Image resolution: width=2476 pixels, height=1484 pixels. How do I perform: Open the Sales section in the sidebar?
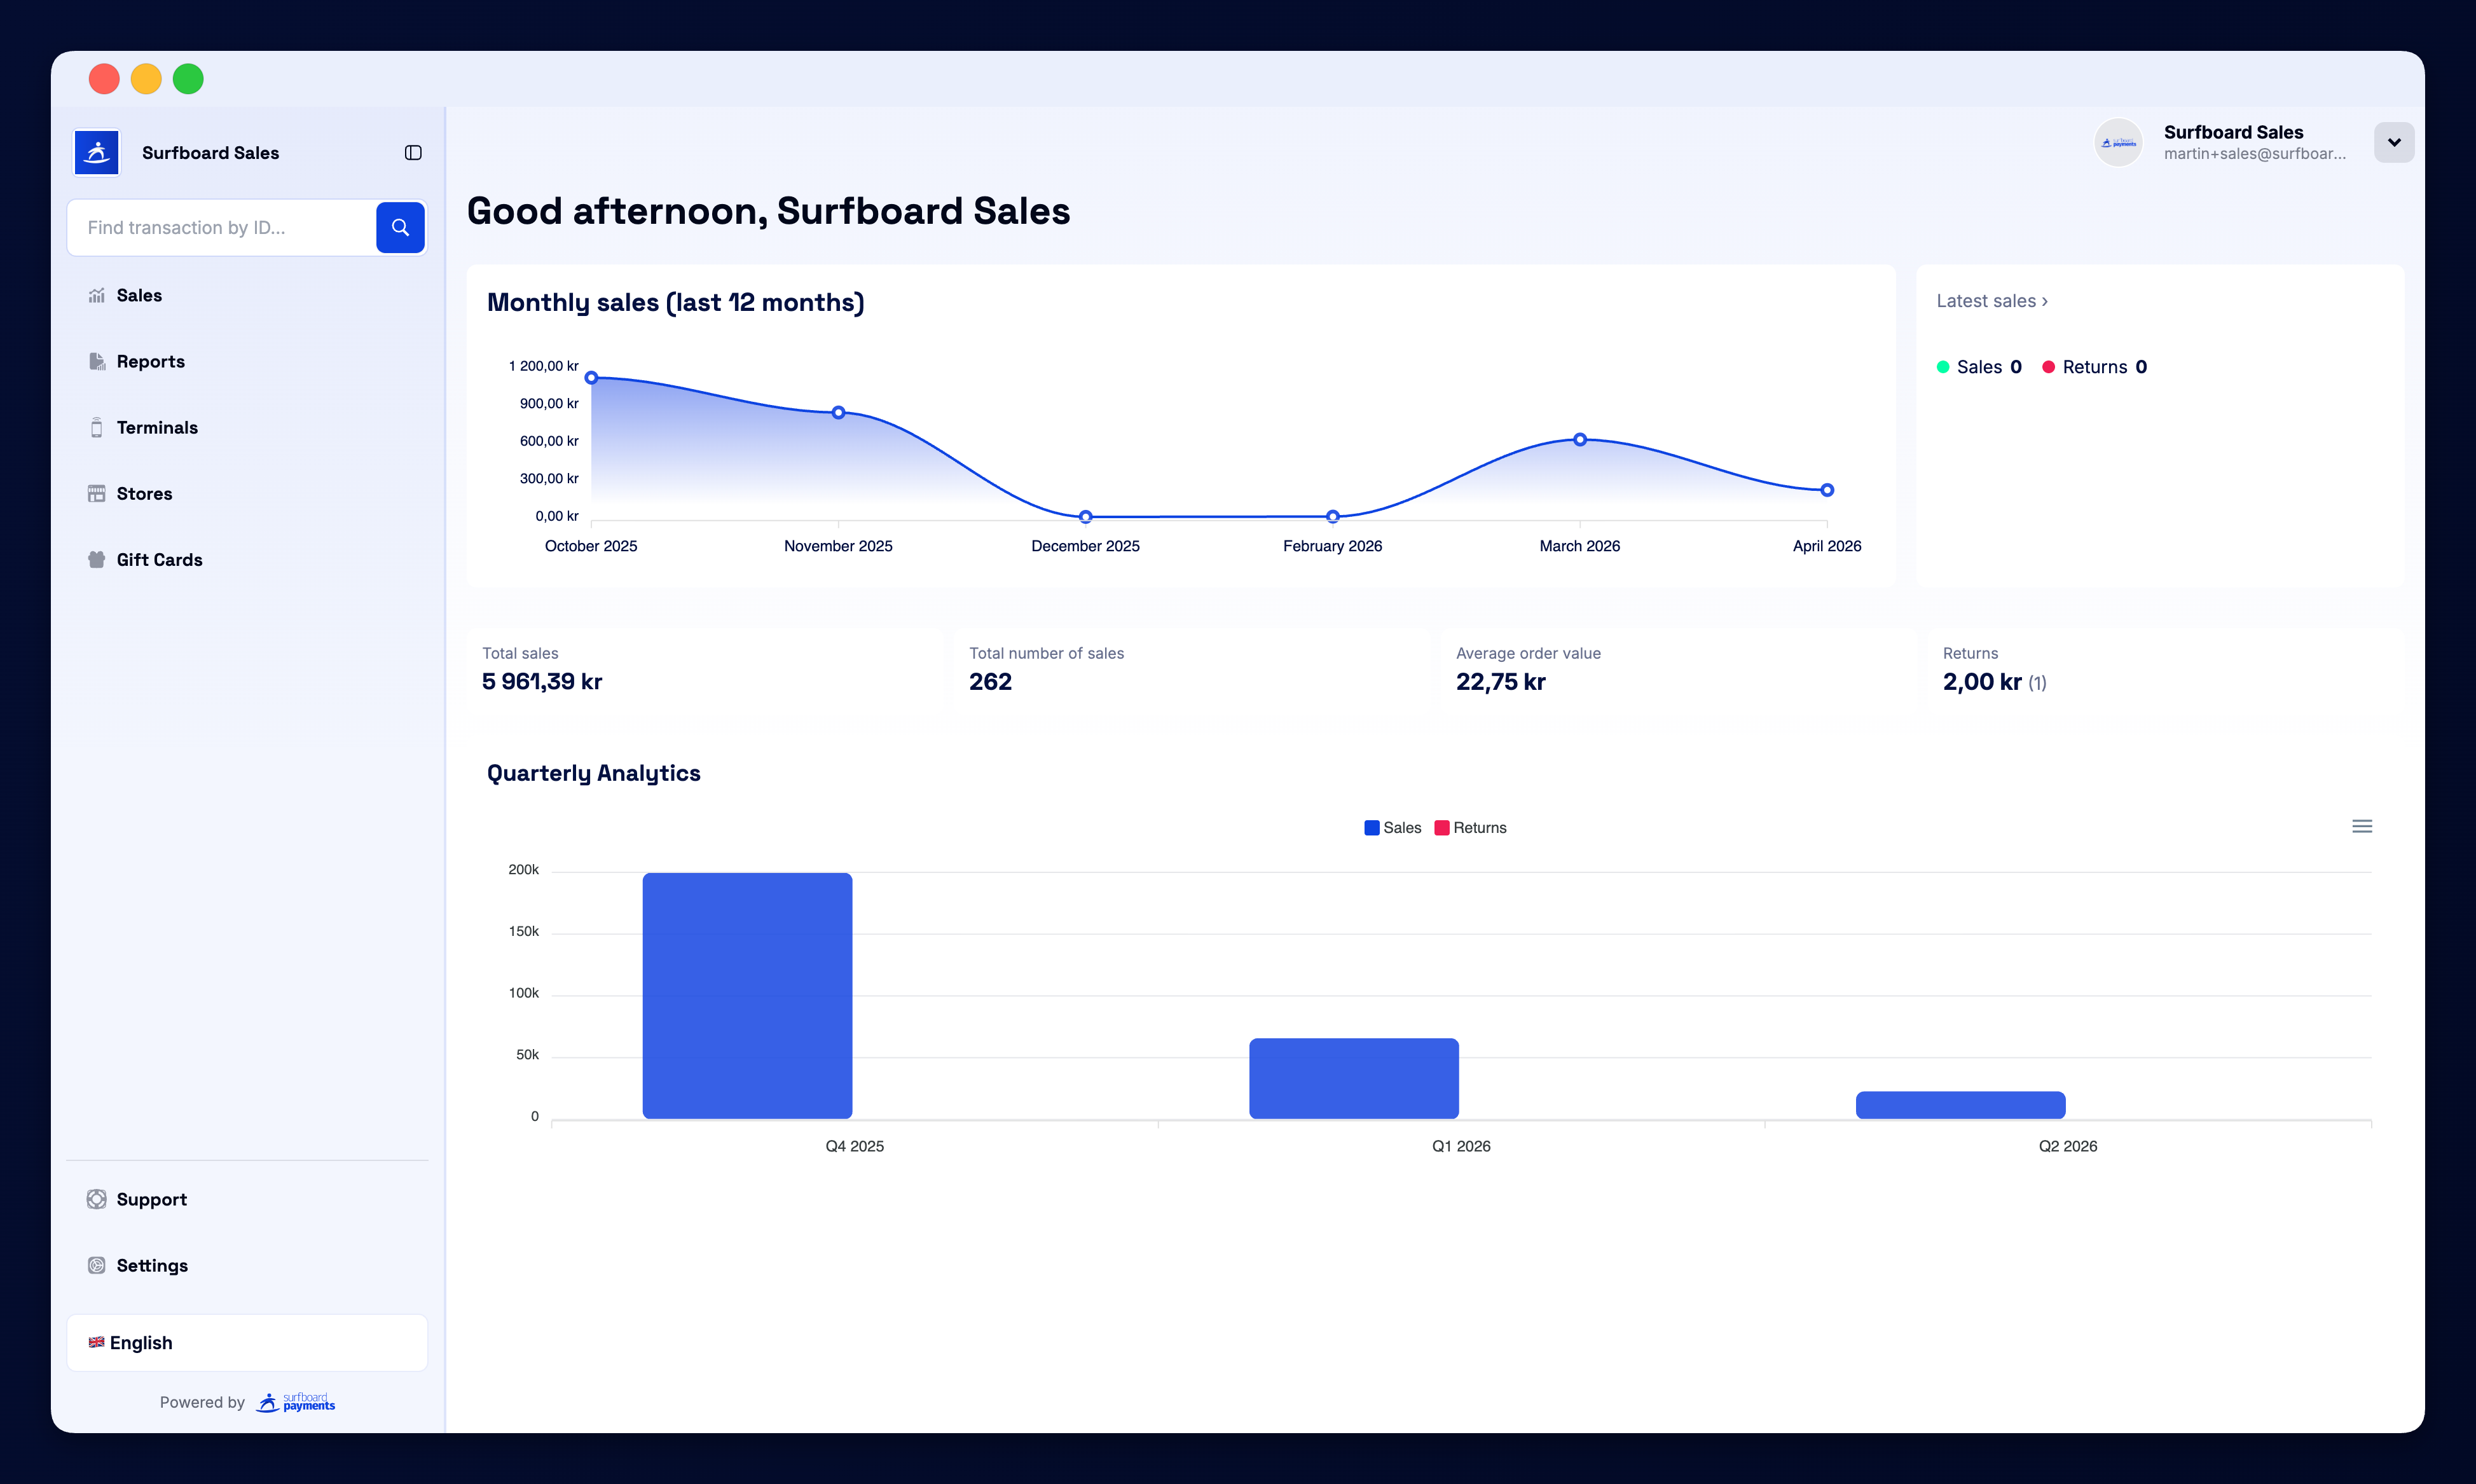139,295
